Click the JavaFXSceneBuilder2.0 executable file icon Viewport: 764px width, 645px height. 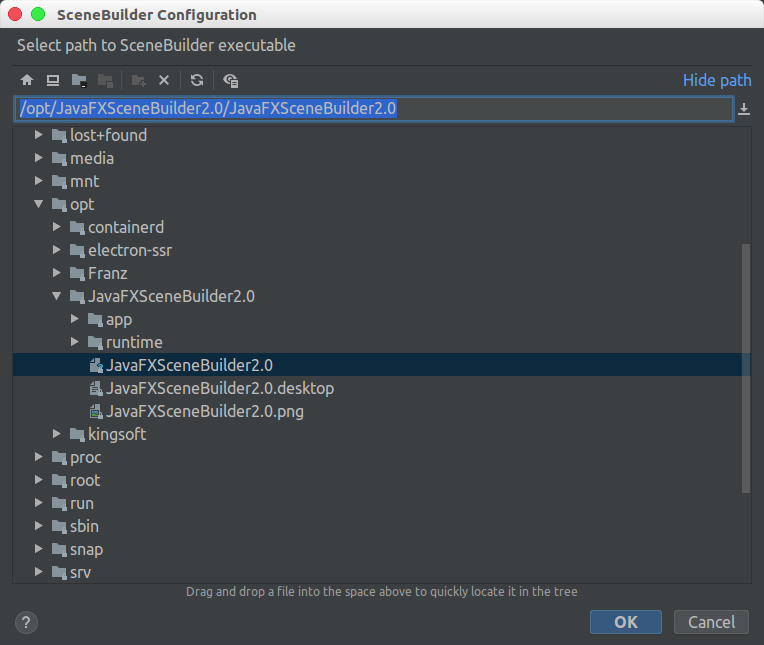pyautogui.click(x=96, y=365)
